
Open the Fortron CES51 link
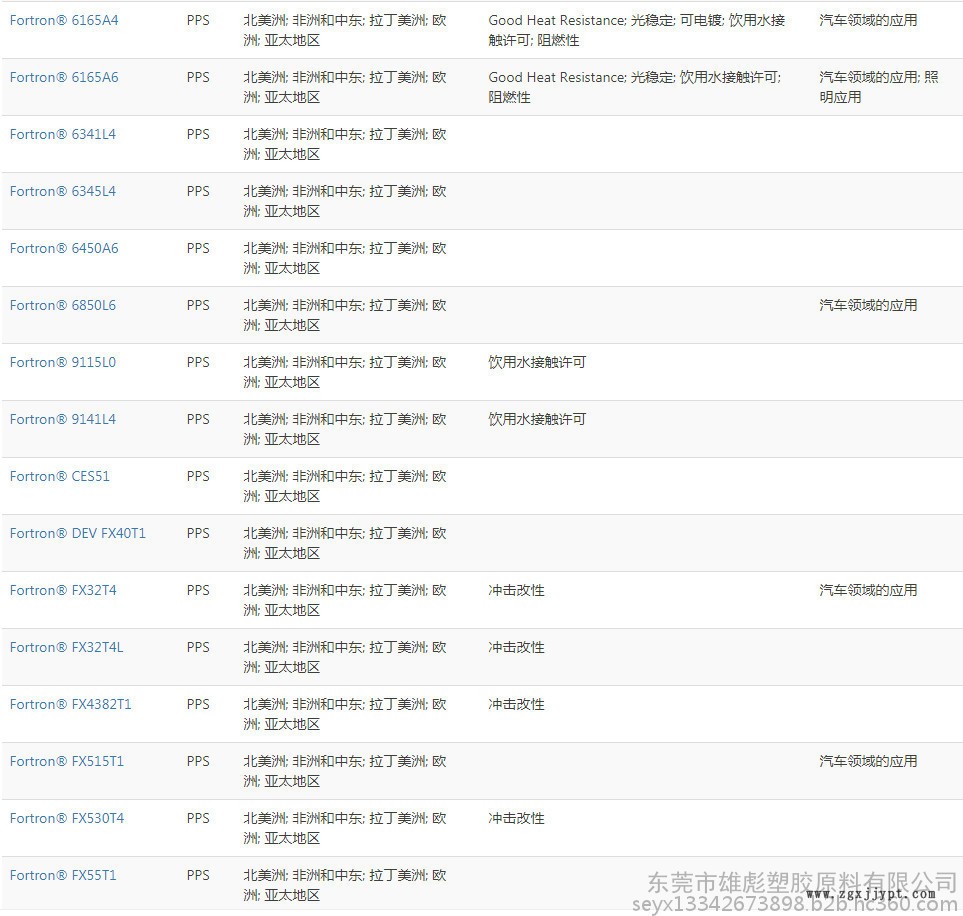pos(60,476)
